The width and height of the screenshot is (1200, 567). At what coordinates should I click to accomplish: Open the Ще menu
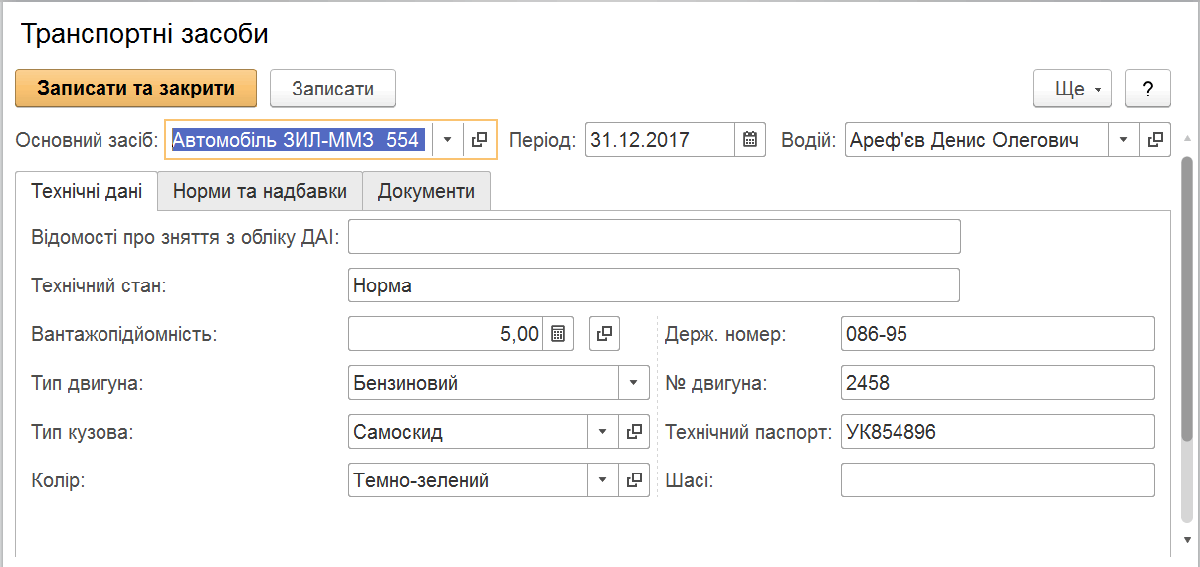(1073, 88)
